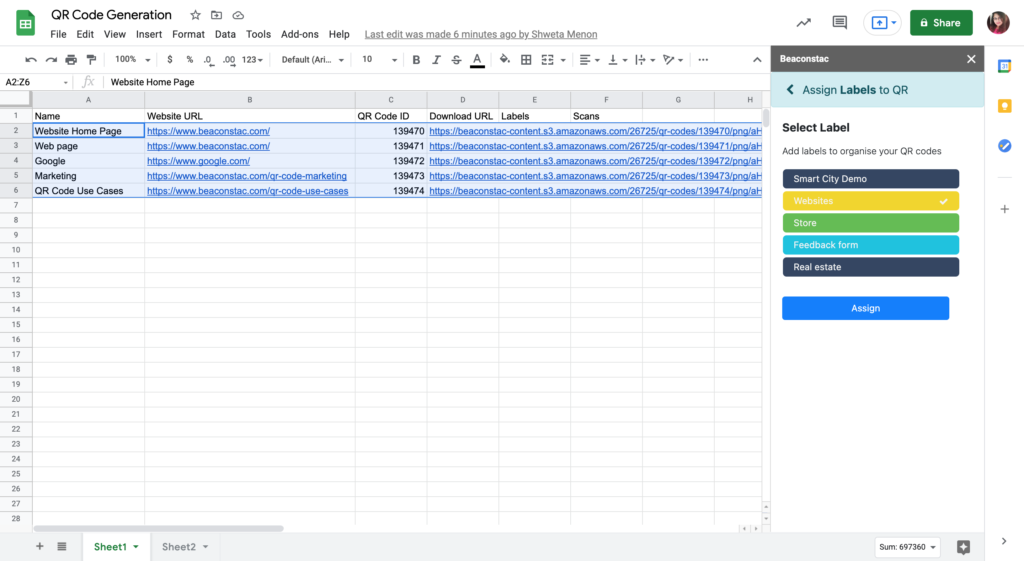Open the account profile picture
This screenshot has width=1024, height=561.
(998, 23)
